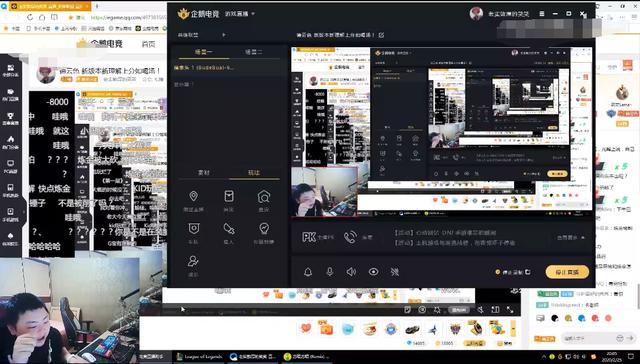This screenshot has width=640, height=364.
Task: Toggle the stop recording radio button
Action: [x=498, y=272]
